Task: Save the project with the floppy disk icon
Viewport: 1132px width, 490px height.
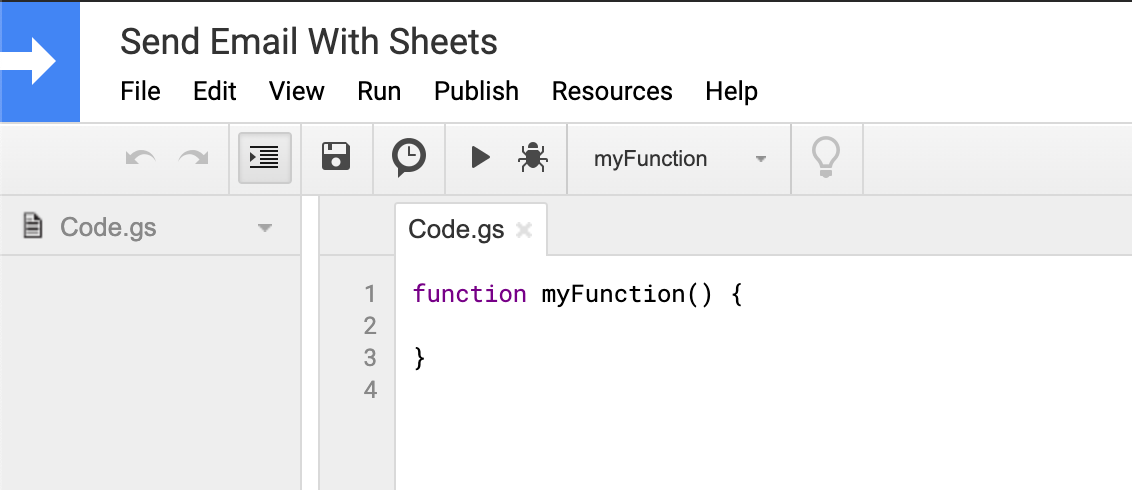Action: point(336,157)
